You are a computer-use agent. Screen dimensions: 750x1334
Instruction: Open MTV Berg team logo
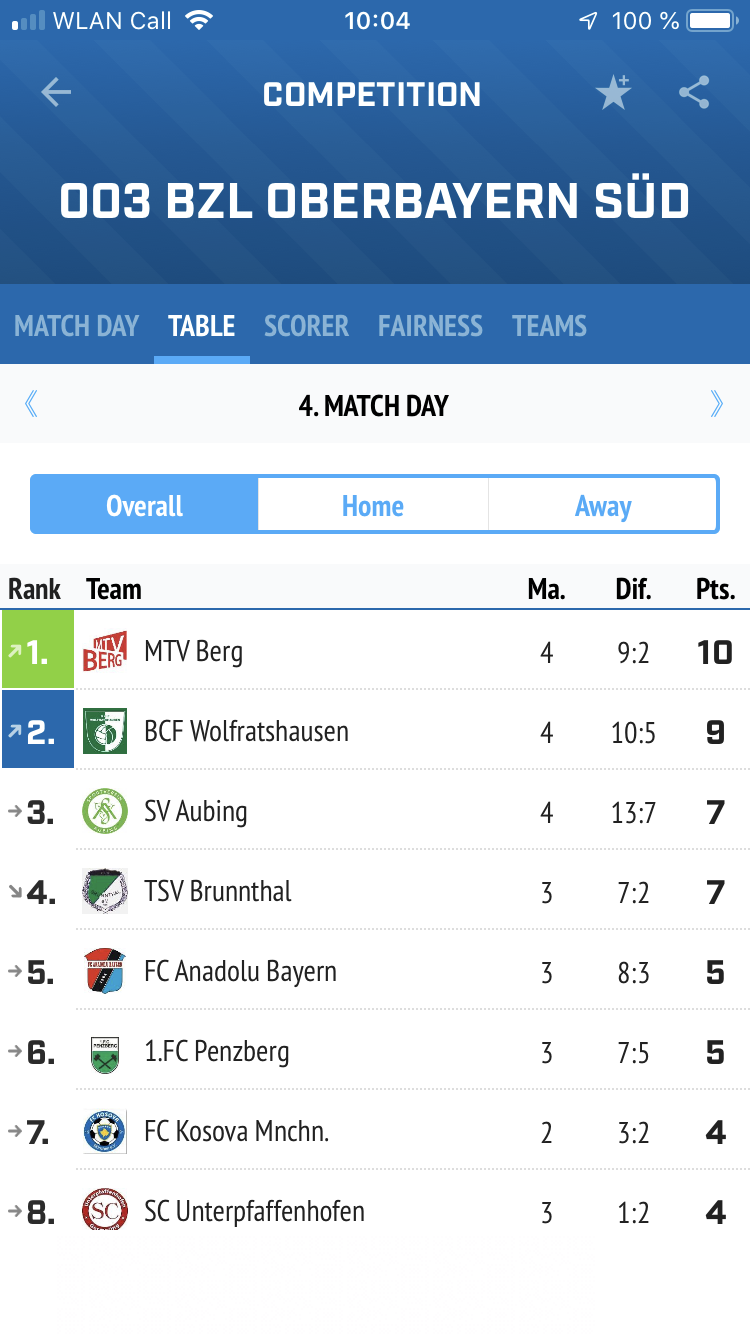105,652
